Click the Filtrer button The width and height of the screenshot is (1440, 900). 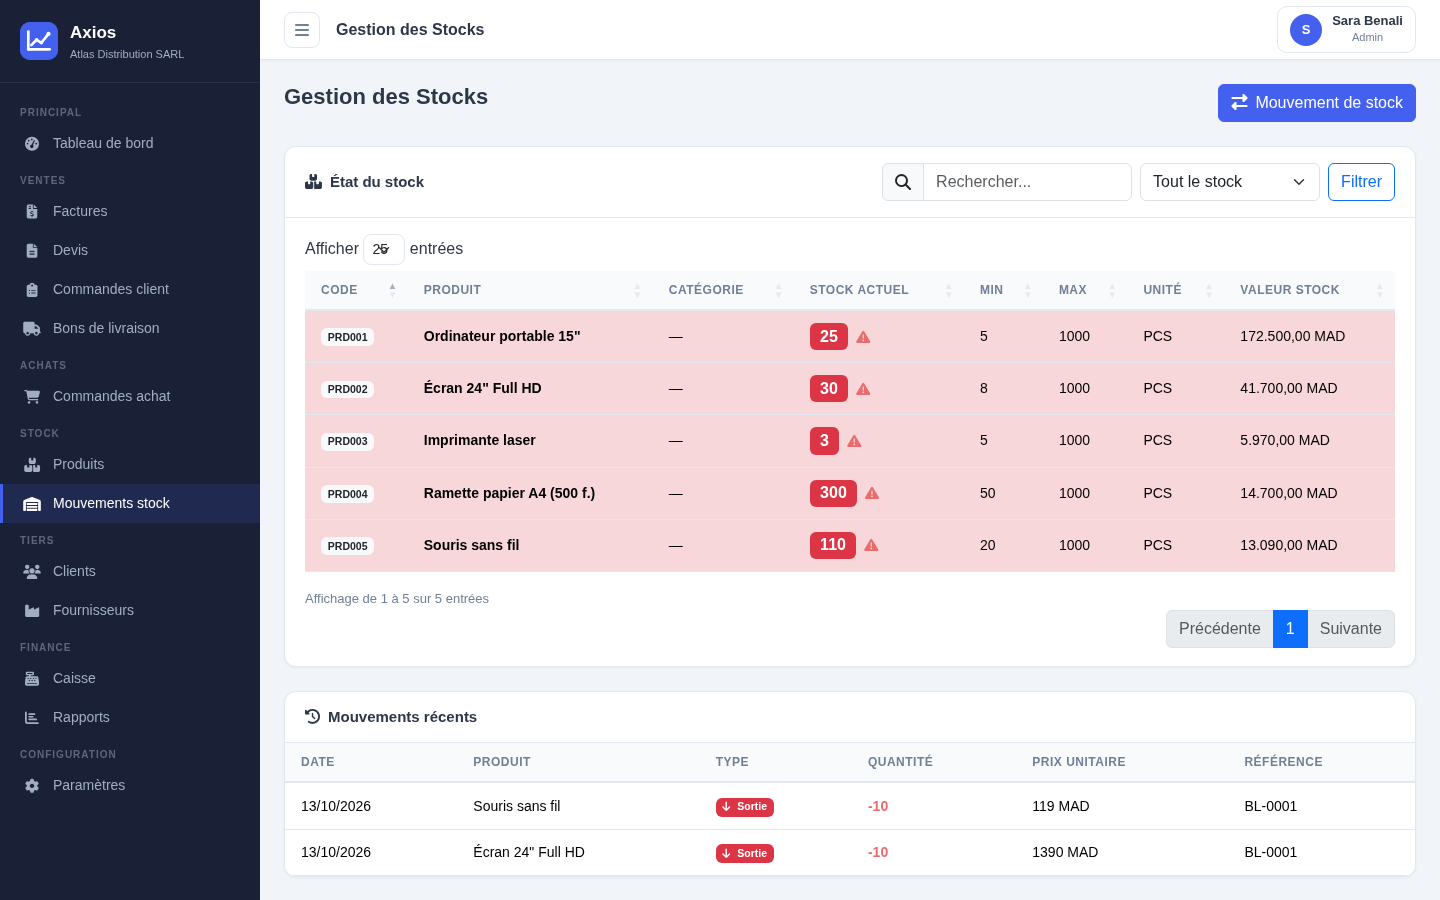click(x=1361, y=182)
